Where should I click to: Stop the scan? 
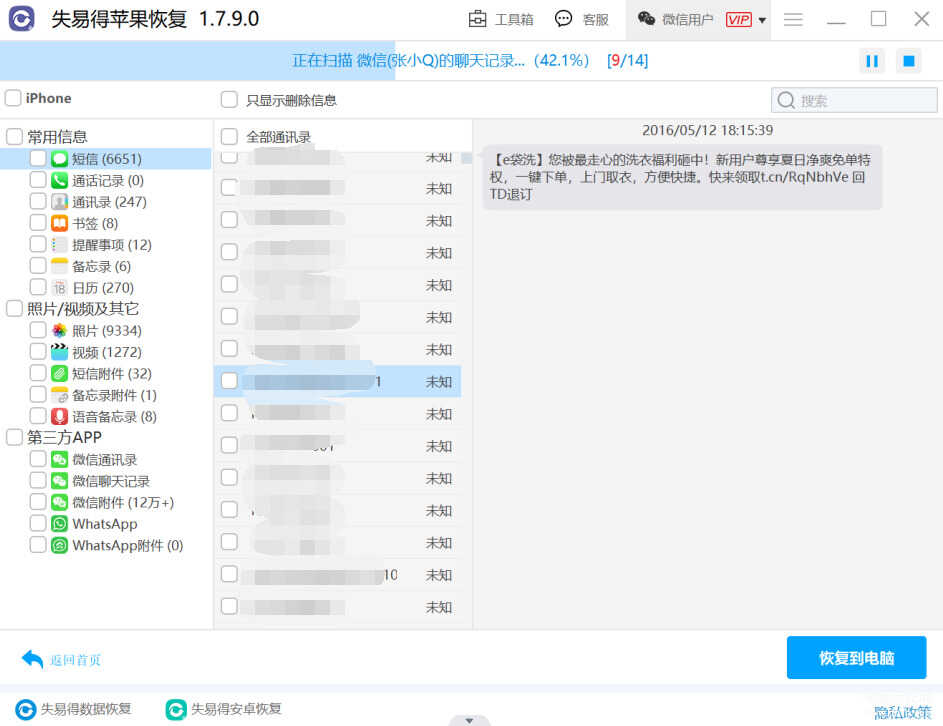tap(909, 61)
